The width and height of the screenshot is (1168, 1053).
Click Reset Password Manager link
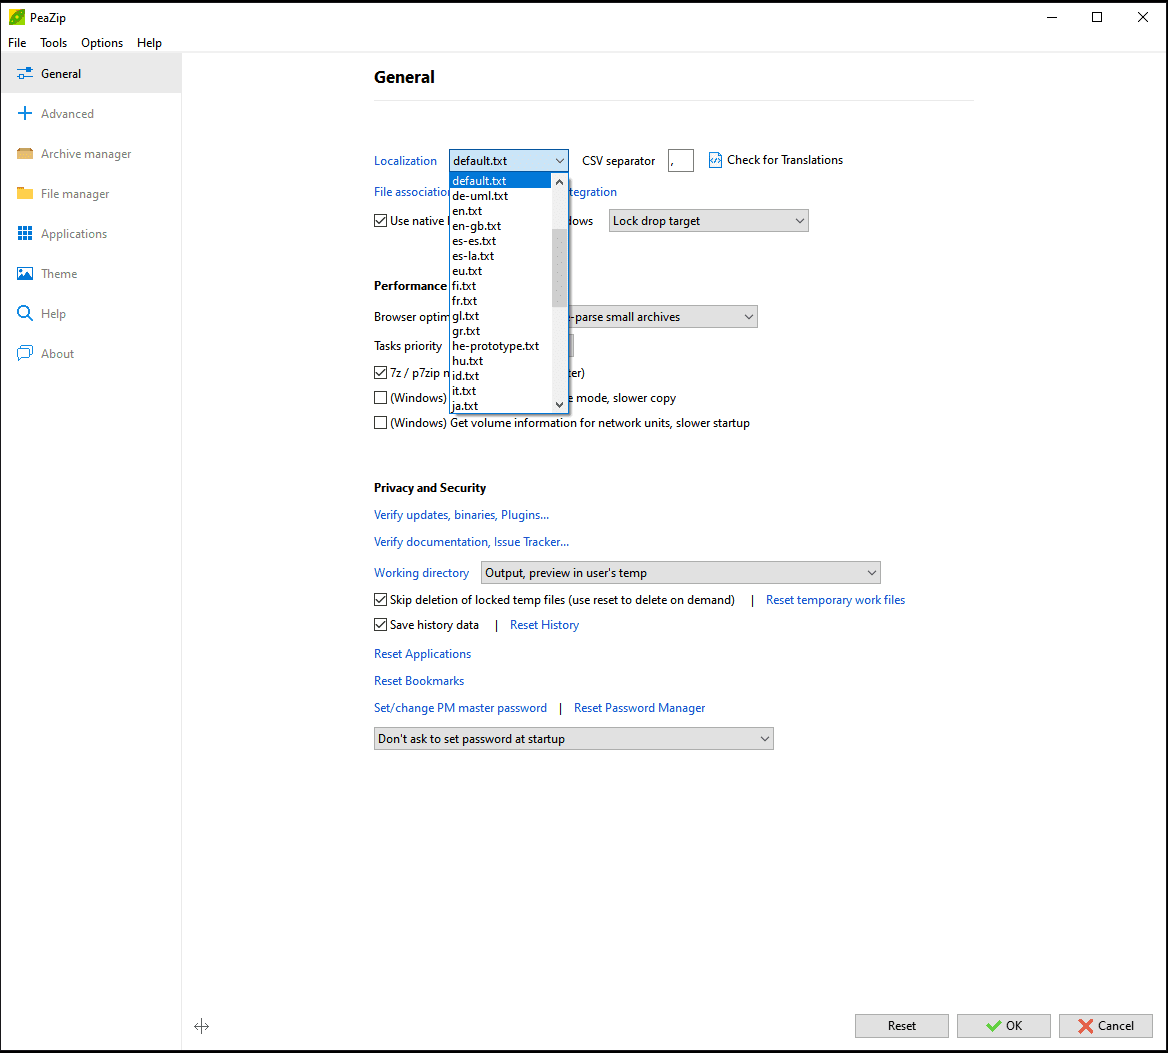(x=639, y=707)
